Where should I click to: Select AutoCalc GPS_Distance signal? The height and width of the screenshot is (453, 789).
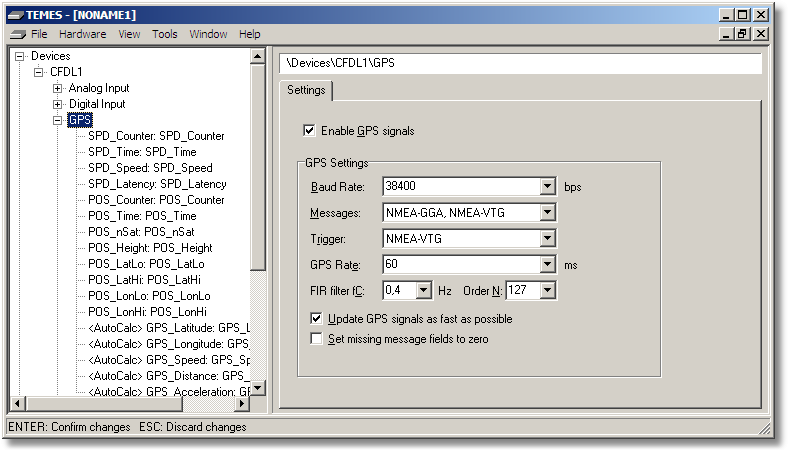pos(169,376)
